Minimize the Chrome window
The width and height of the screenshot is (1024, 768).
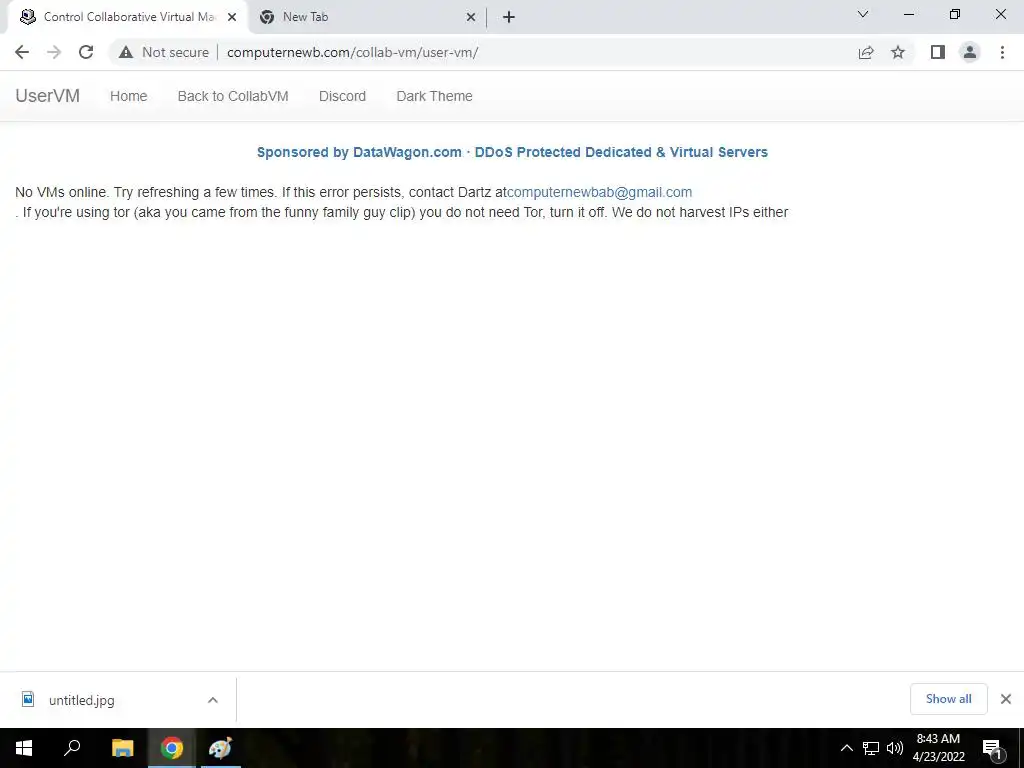click(908, 14)
